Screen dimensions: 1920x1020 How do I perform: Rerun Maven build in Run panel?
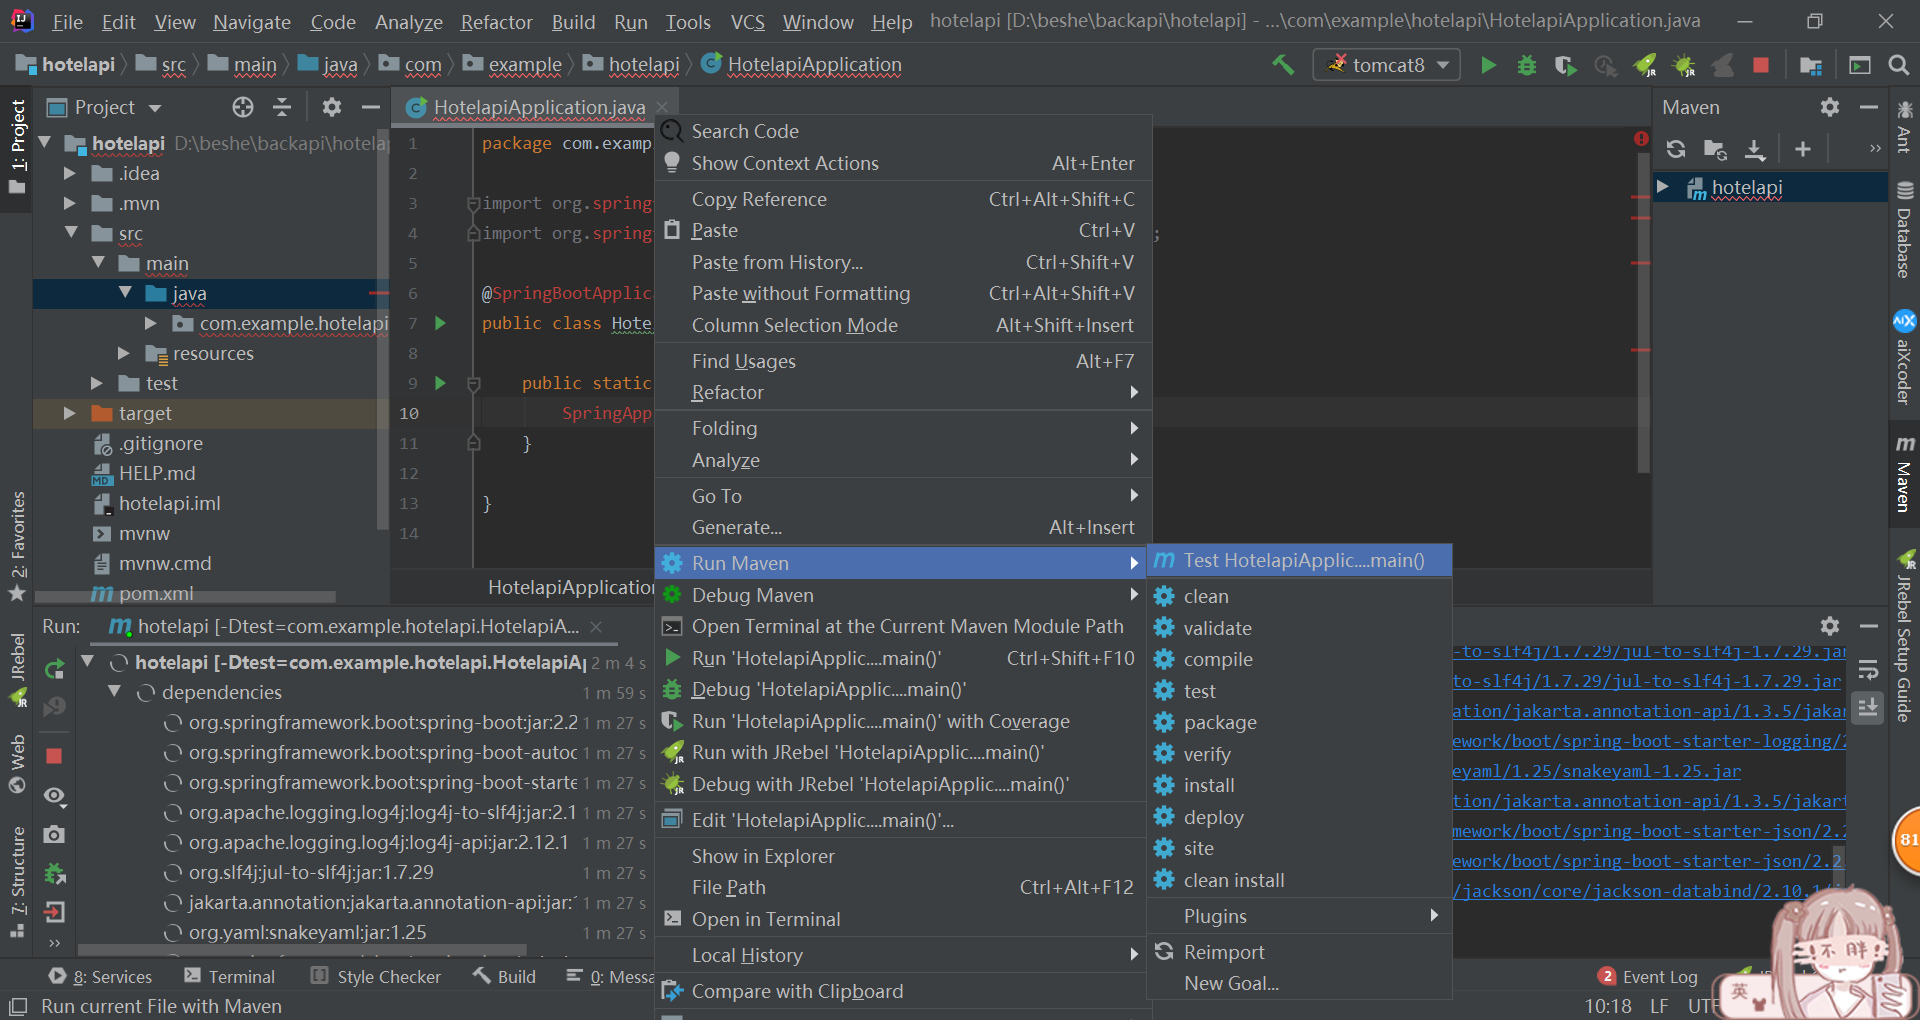tap(55, 669)
